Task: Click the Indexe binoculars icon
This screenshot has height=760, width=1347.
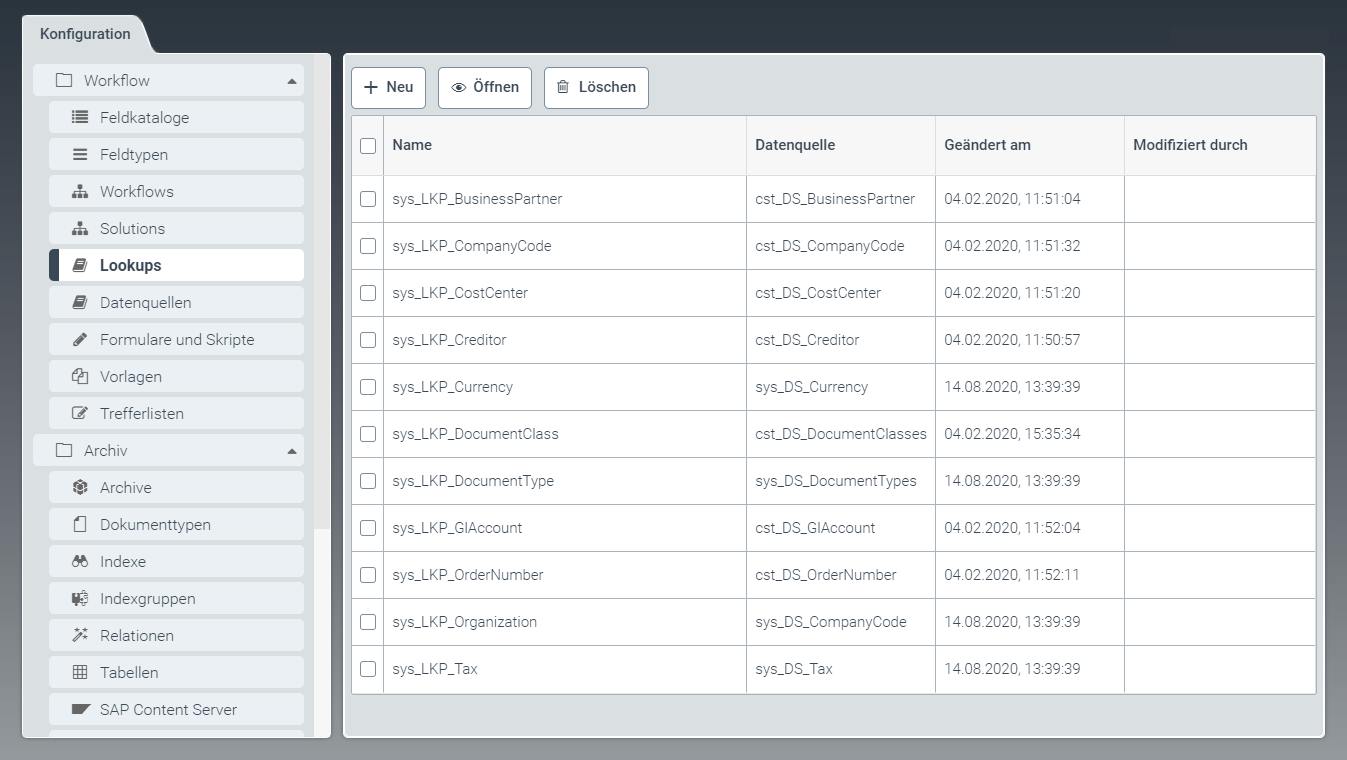Action: point(80,561)
